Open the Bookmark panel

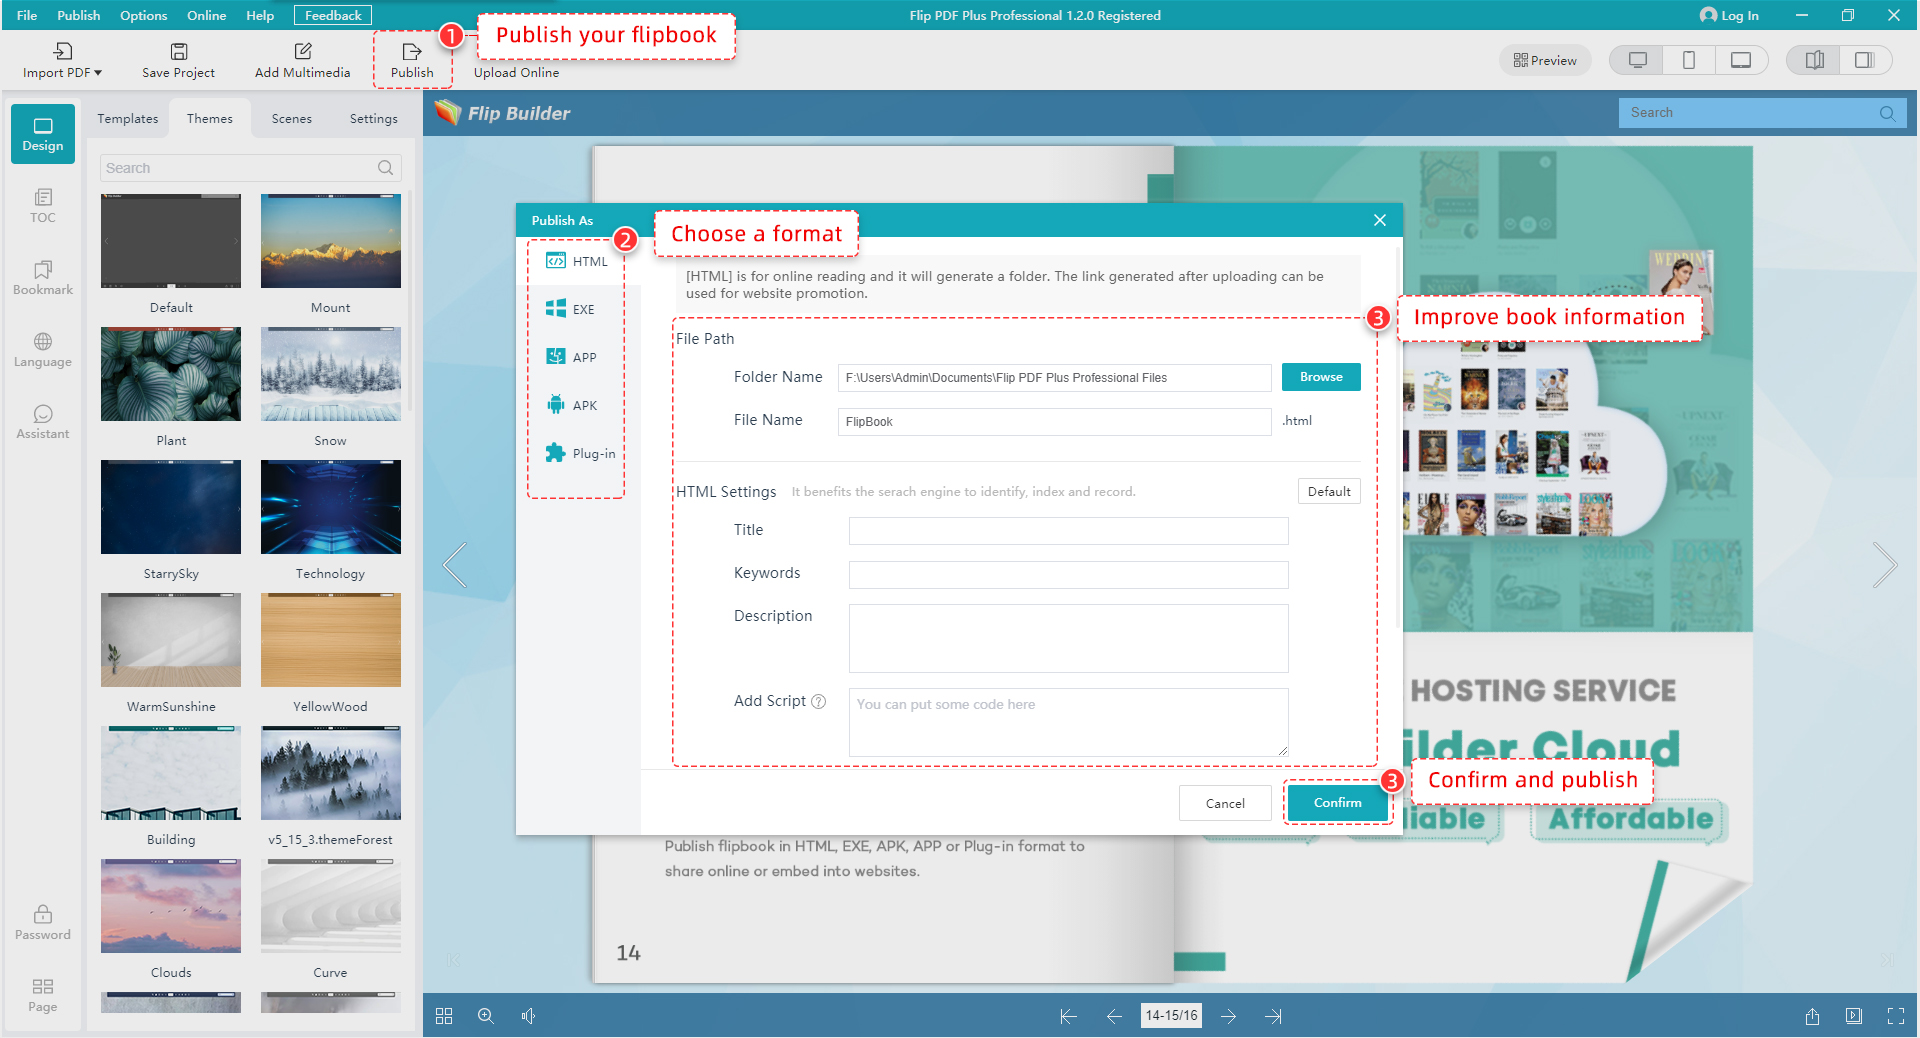[42, 278]
